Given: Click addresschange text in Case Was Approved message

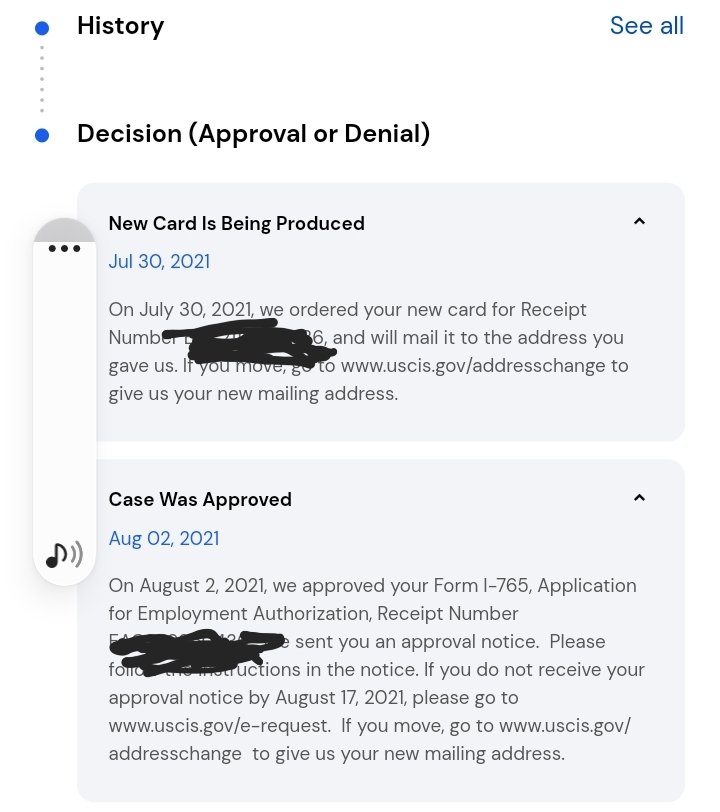Looking at the screenshot, I should click(x=175, y=753).
